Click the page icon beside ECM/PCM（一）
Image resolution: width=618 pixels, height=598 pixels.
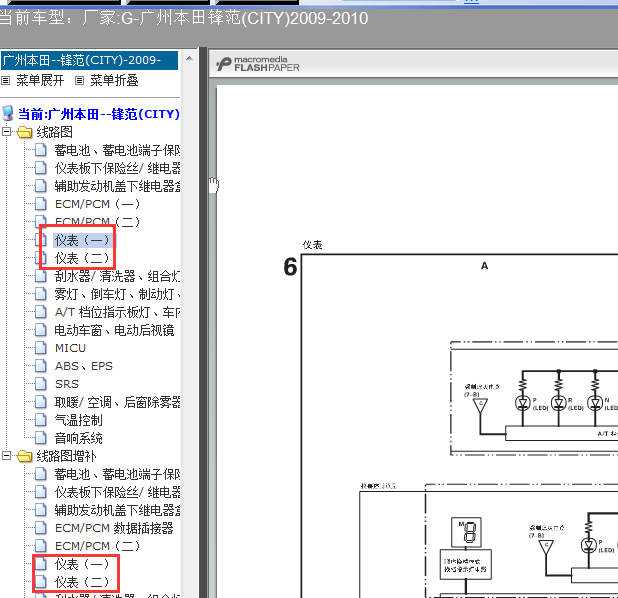coord(40,204)
